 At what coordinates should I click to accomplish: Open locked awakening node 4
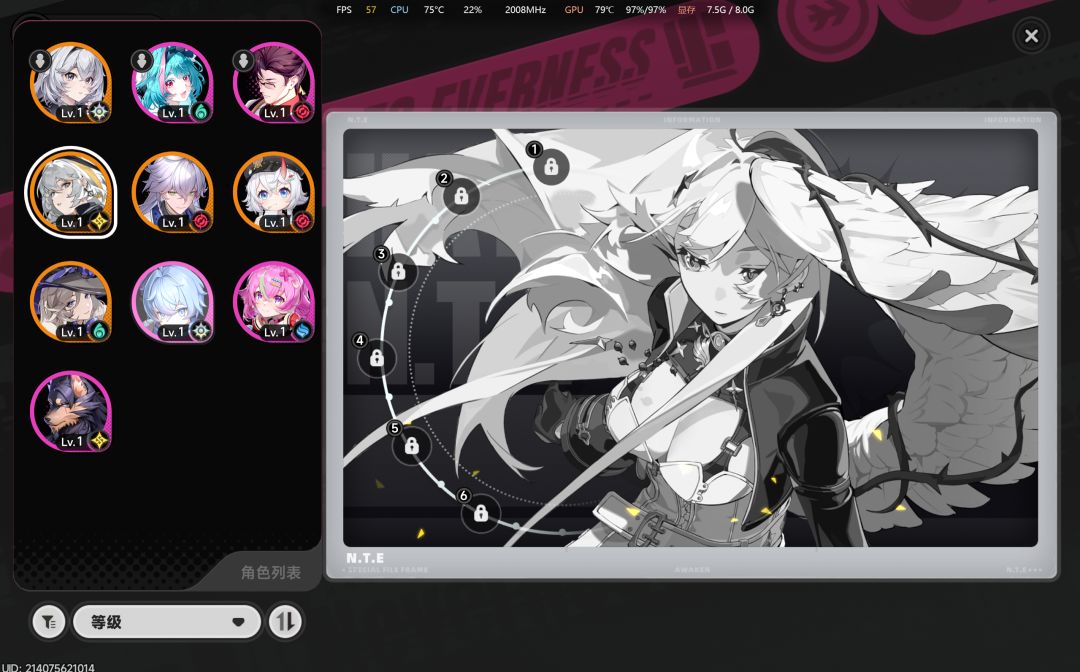tap(376, 358)
